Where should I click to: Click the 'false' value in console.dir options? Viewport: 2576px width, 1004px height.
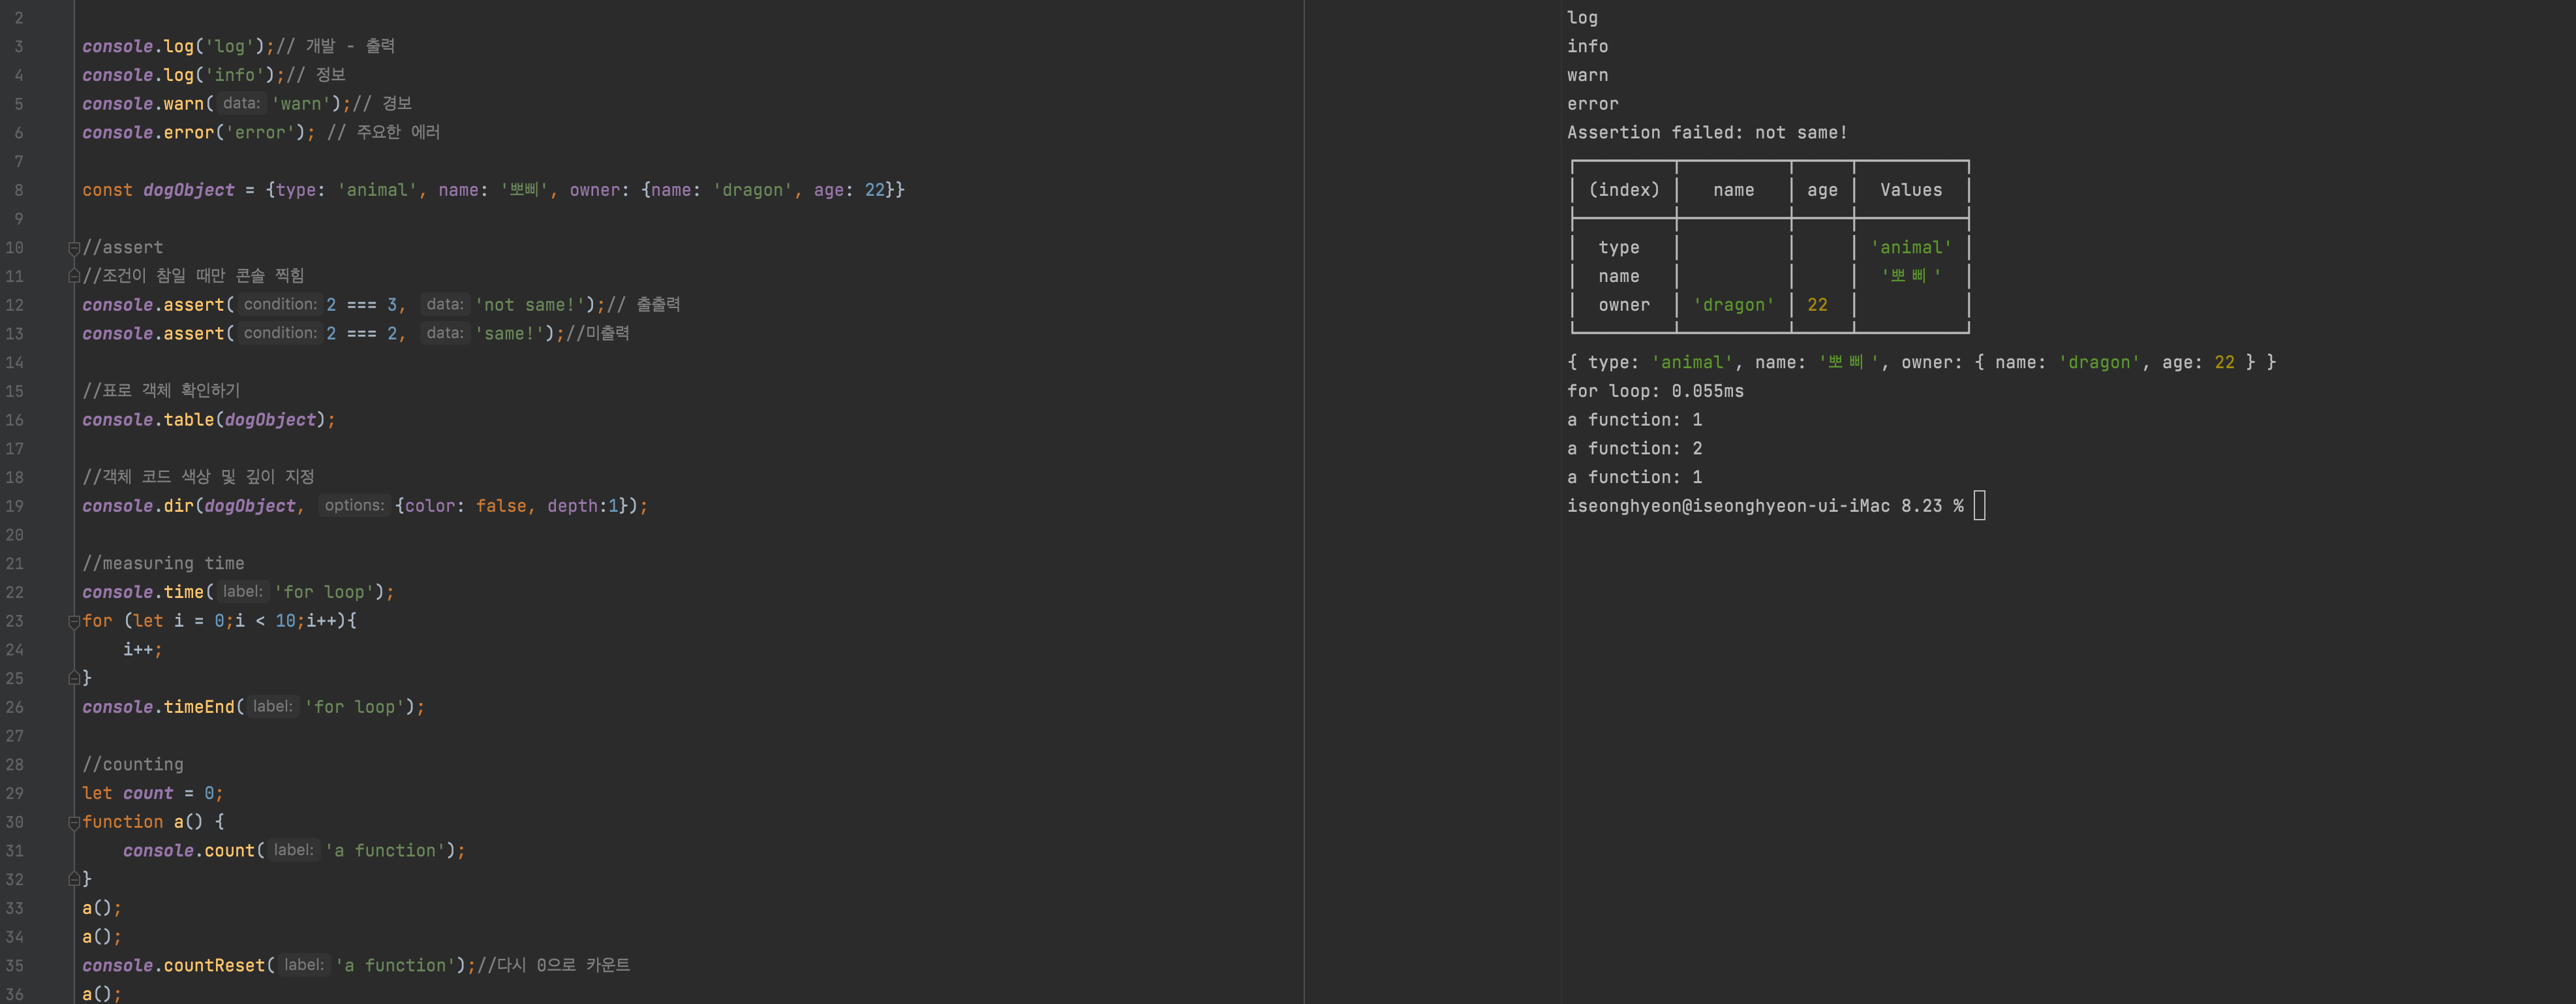point(501,506)
